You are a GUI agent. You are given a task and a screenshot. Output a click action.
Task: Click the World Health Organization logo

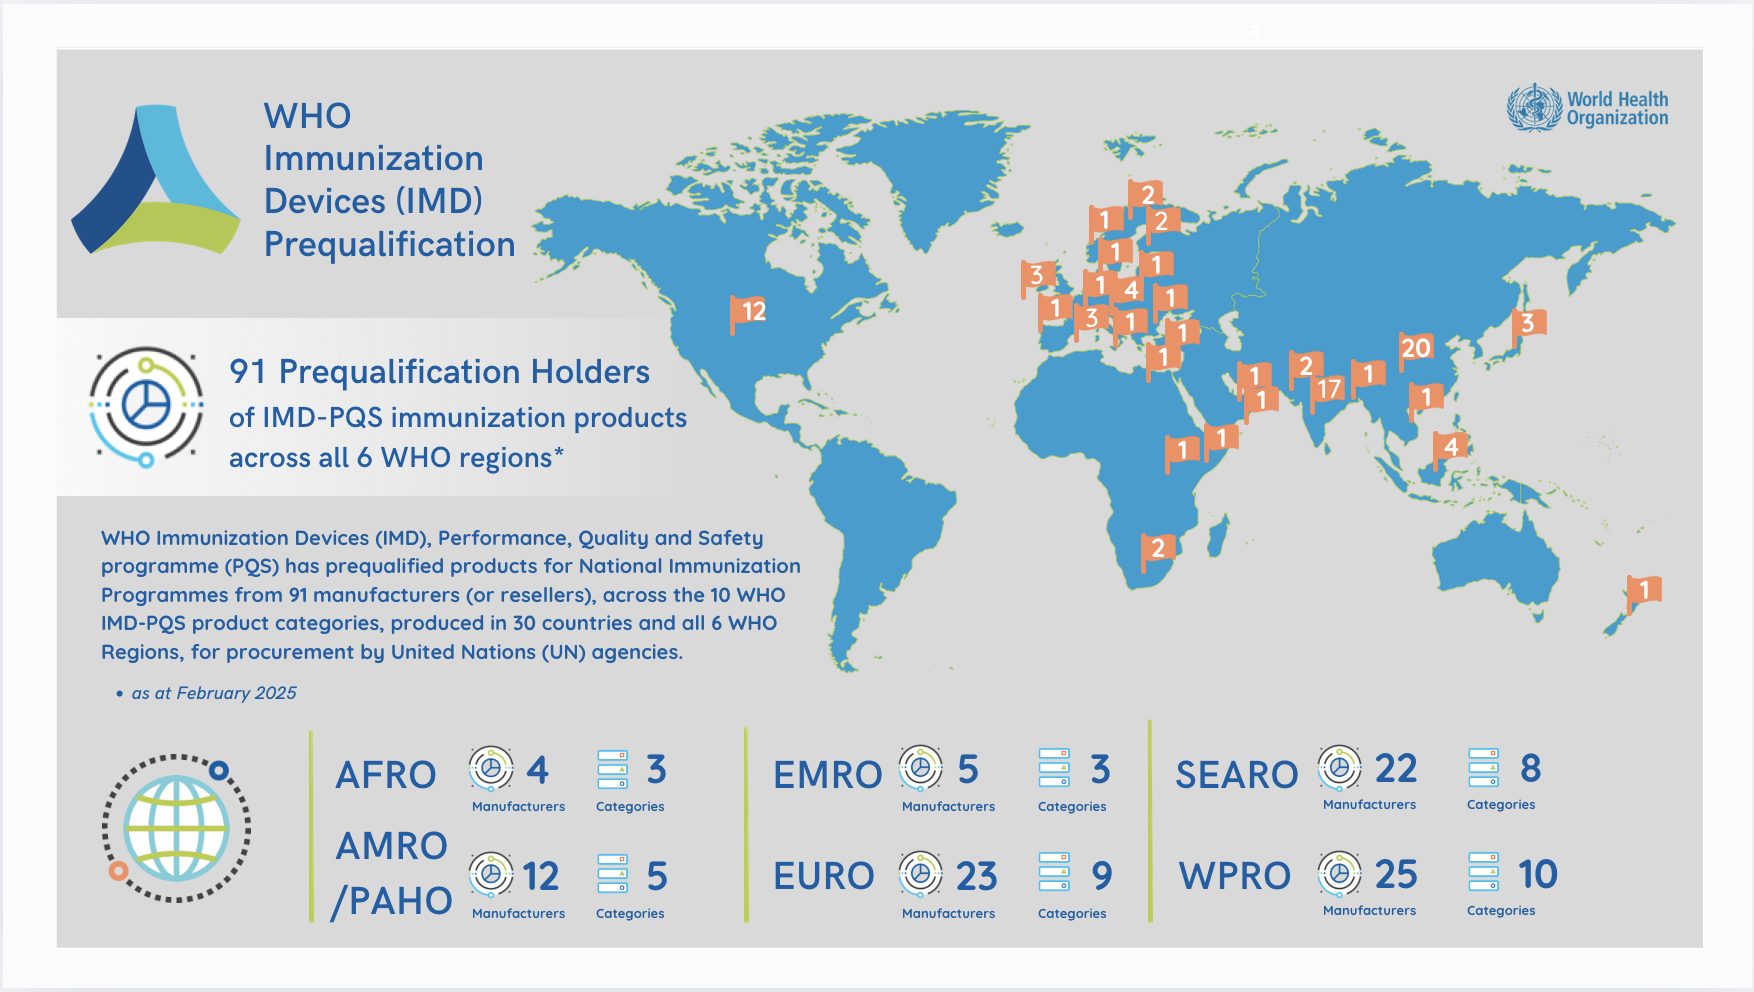coord(1588,110)
